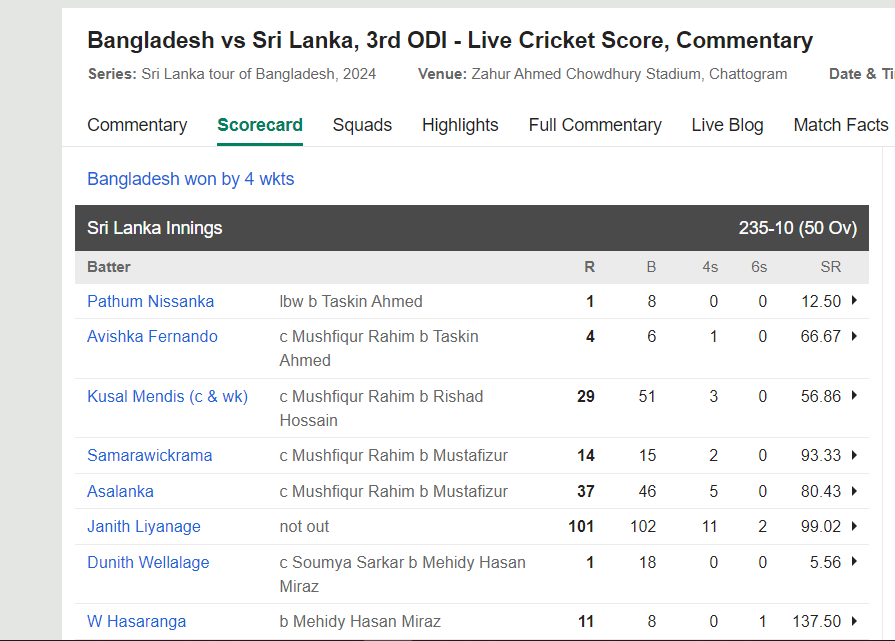Open the Live Blog tab

tap(727, 125)
